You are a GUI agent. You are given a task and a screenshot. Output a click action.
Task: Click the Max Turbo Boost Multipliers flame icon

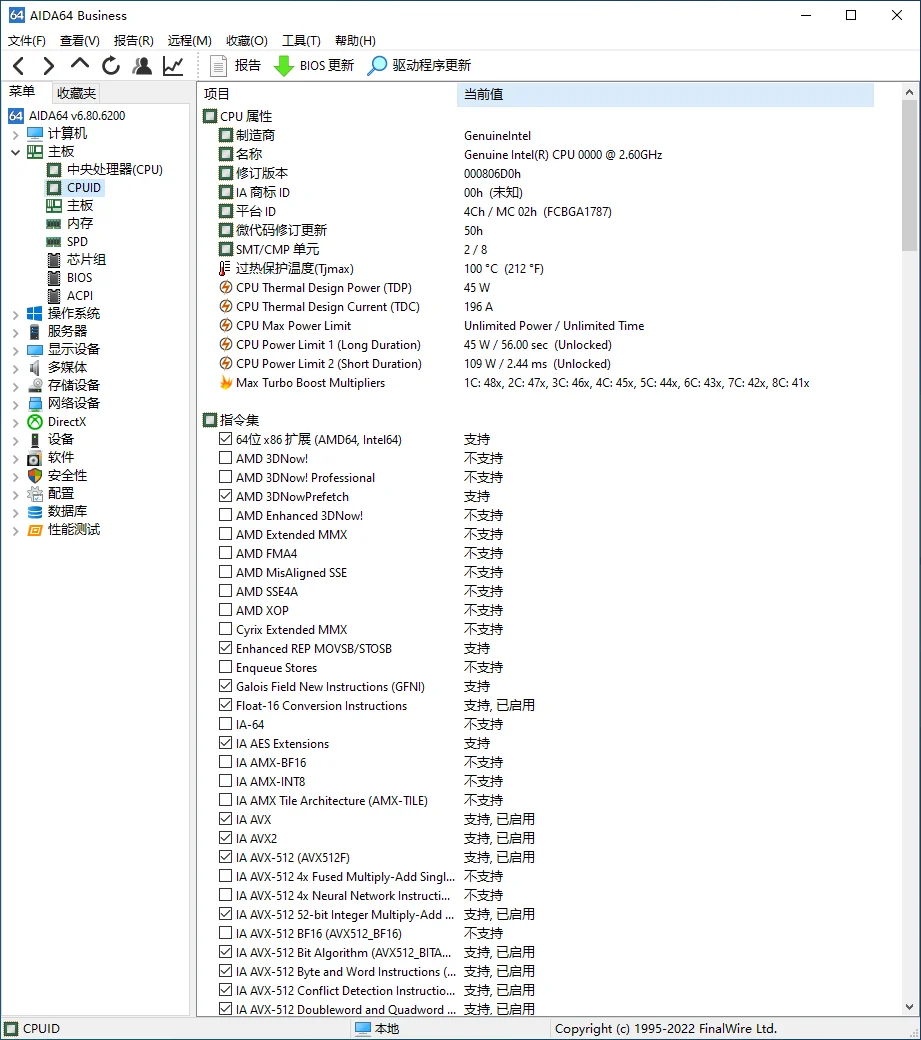pyautogui.click(x=226, y=383)
